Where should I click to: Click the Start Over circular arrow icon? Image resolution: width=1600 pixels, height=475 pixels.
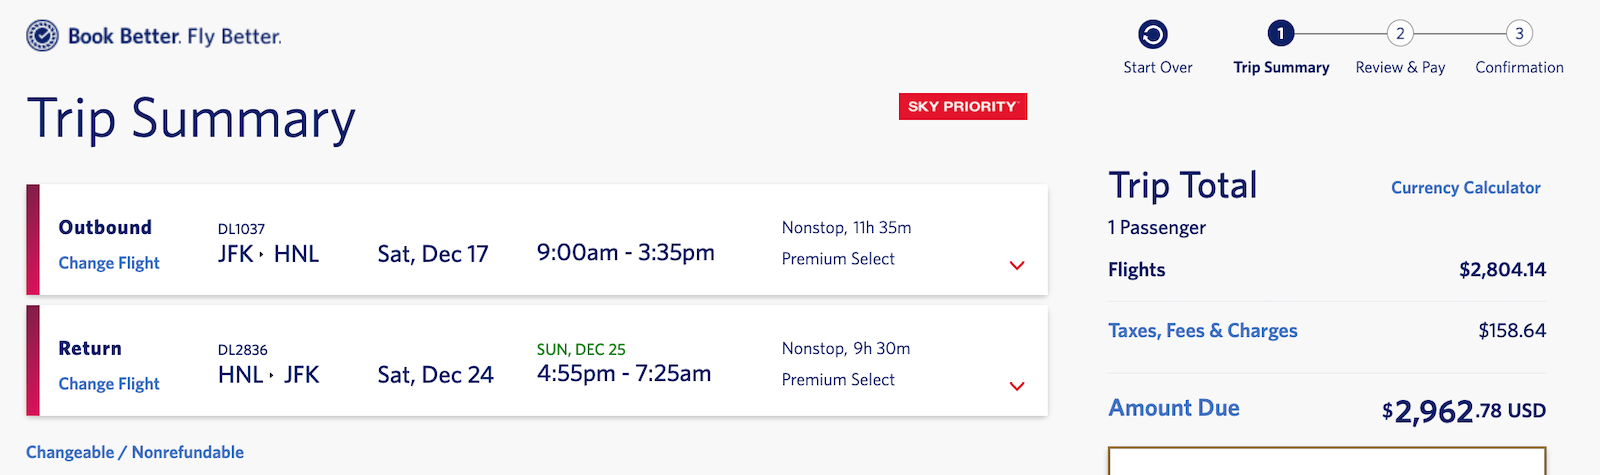coord(1153,35)
